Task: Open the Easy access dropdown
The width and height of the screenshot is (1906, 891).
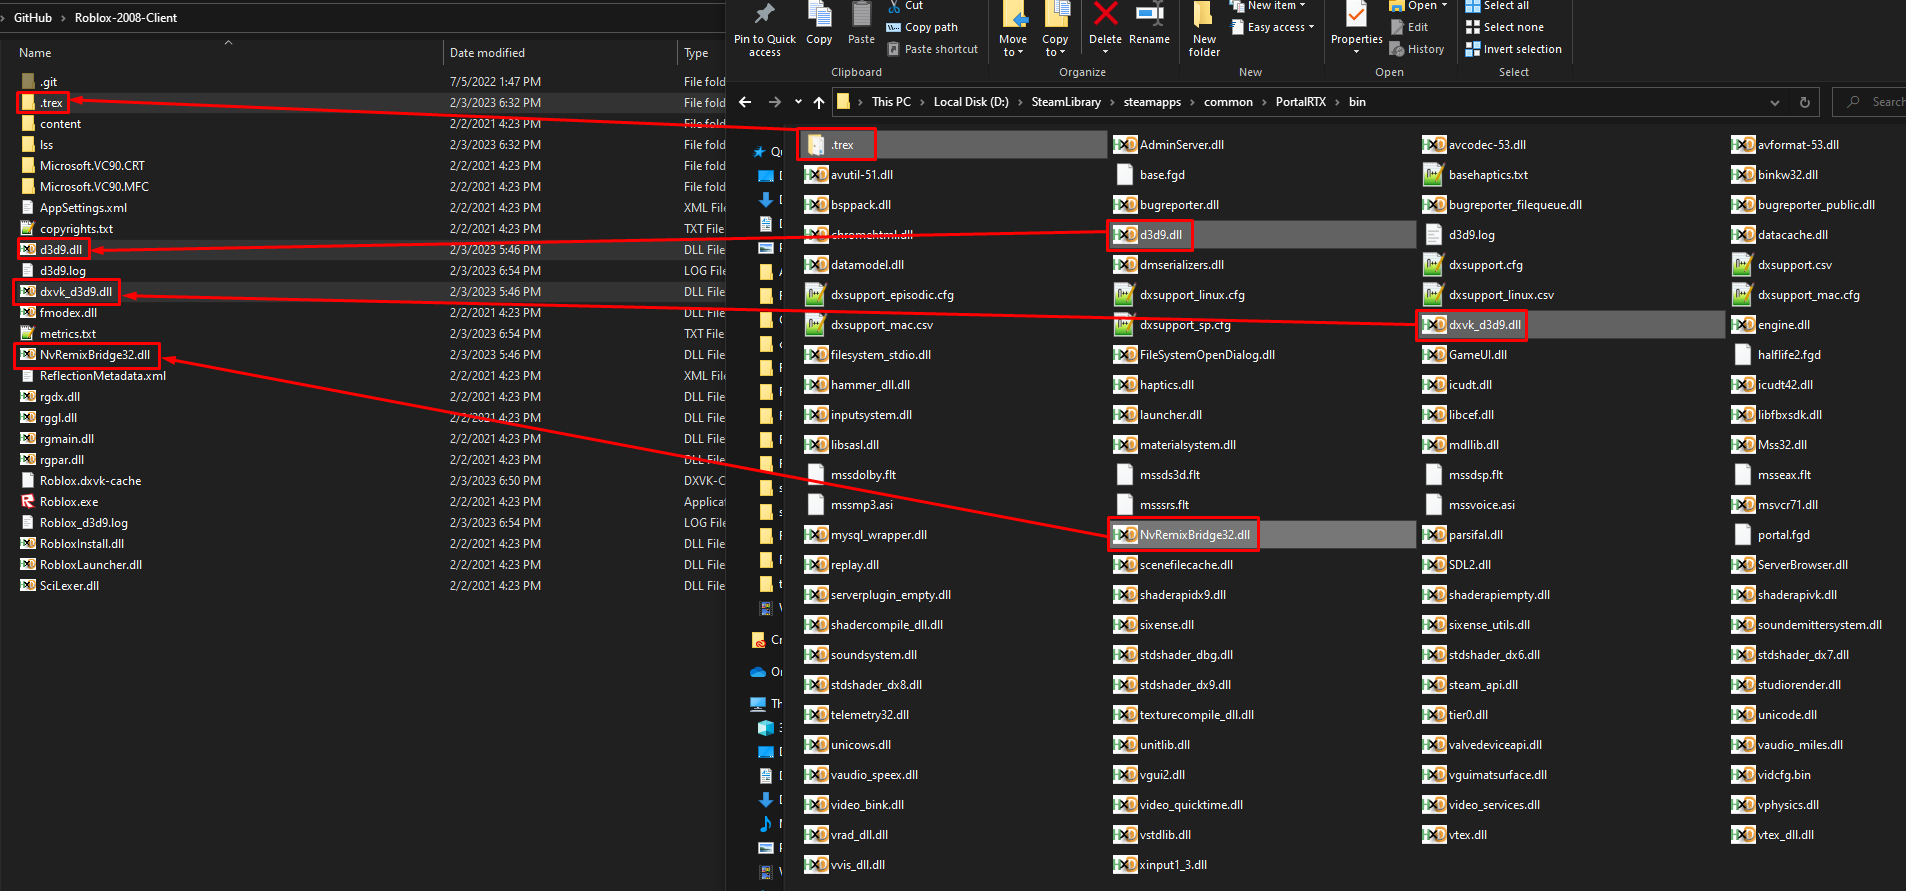Action: coord(1271,28)
